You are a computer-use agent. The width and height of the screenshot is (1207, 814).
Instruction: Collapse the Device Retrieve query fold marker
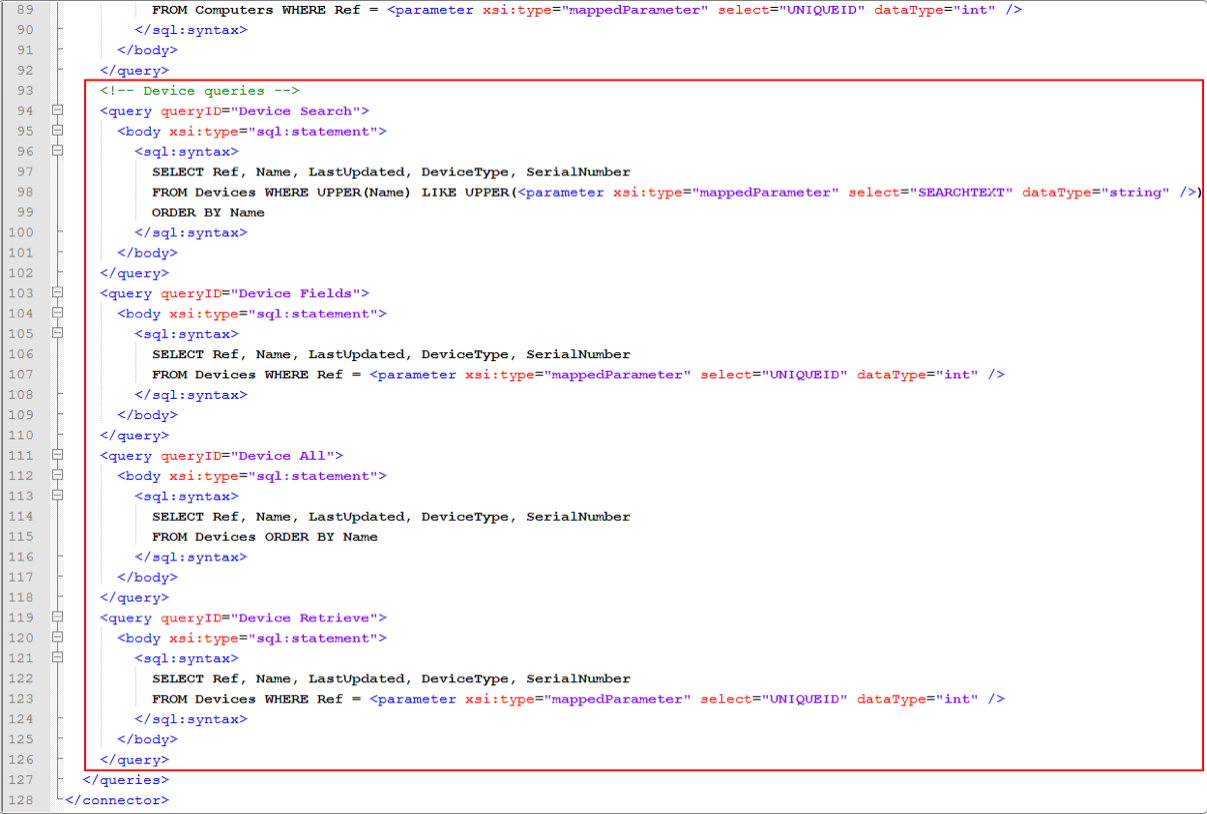point(58,618)
